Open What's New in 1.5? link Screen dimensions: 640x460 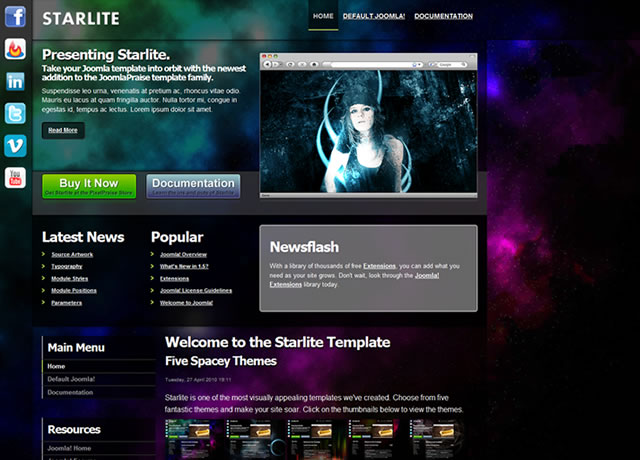click(x=184, y=266)
